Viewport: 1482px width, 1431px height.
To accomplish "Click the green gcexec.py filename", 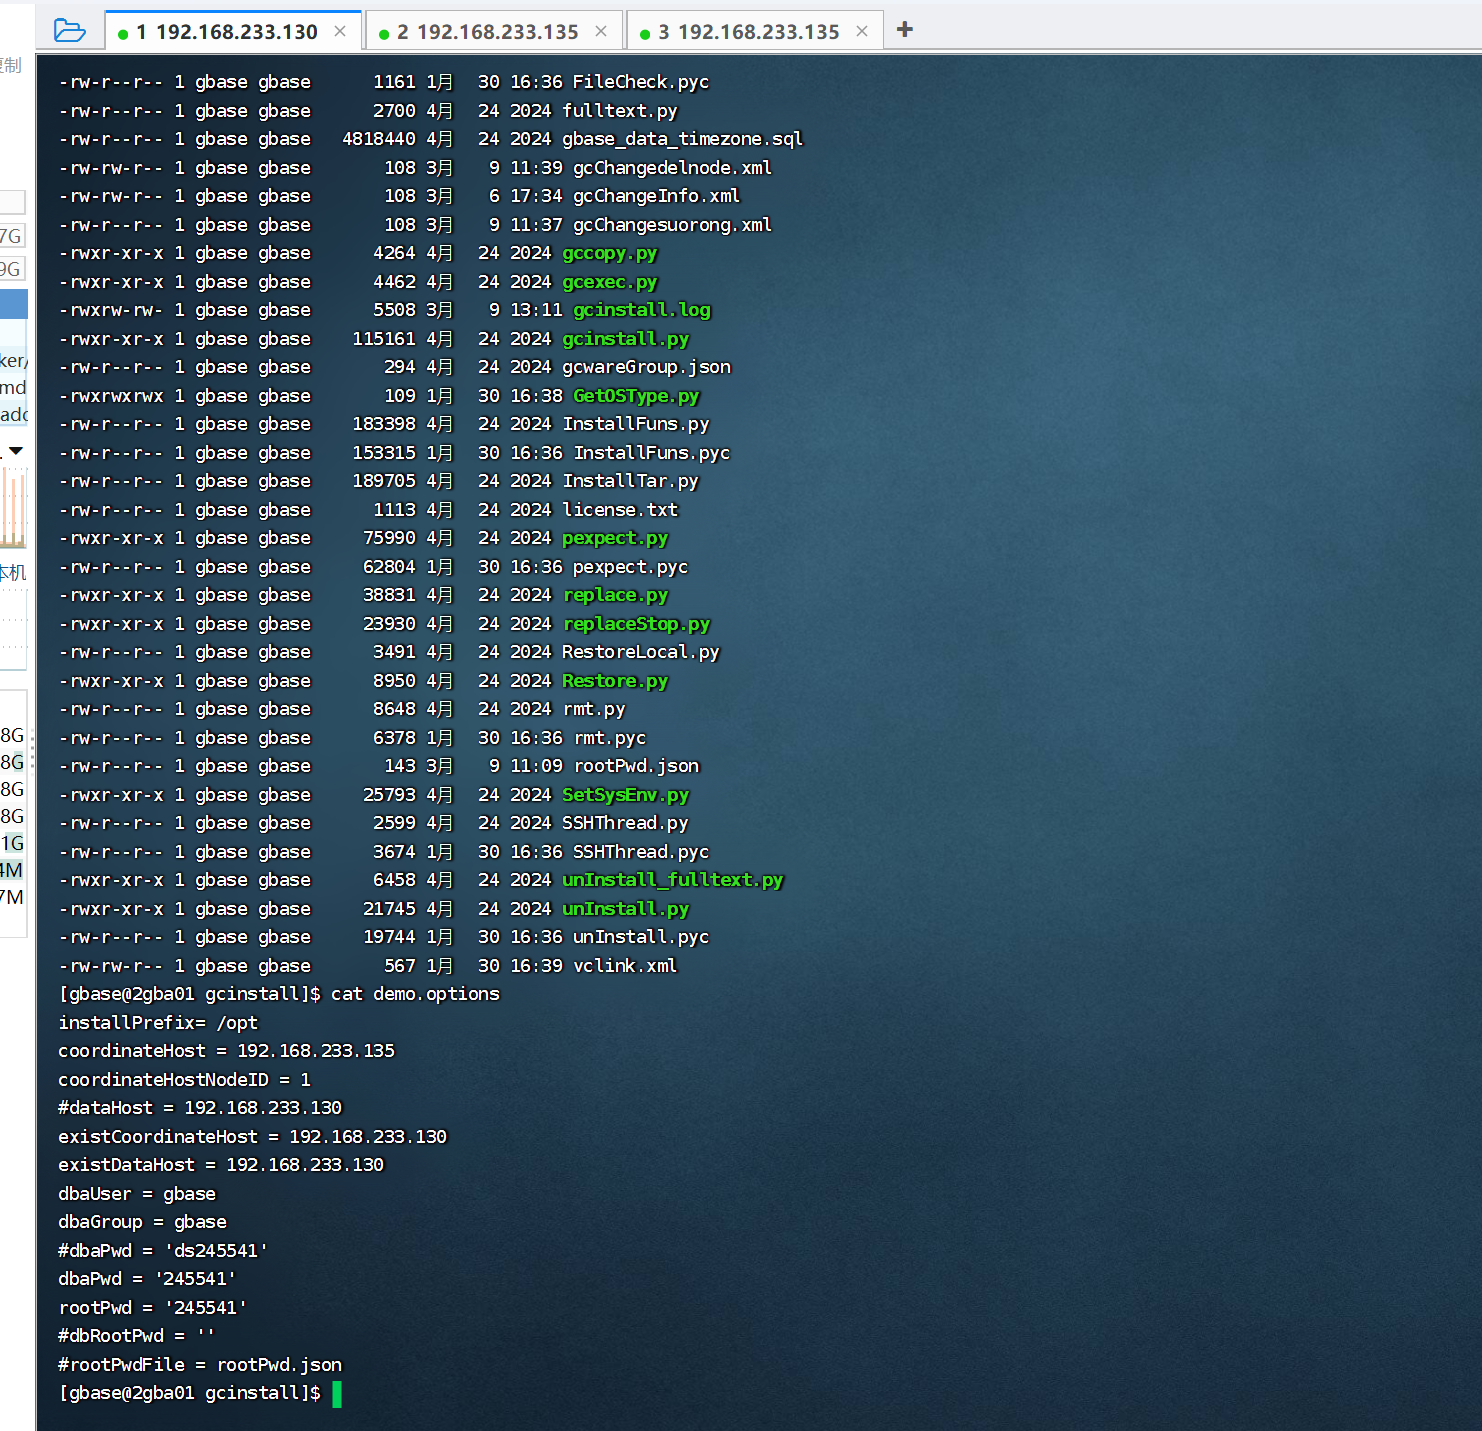I will click(x=609, y=282).
